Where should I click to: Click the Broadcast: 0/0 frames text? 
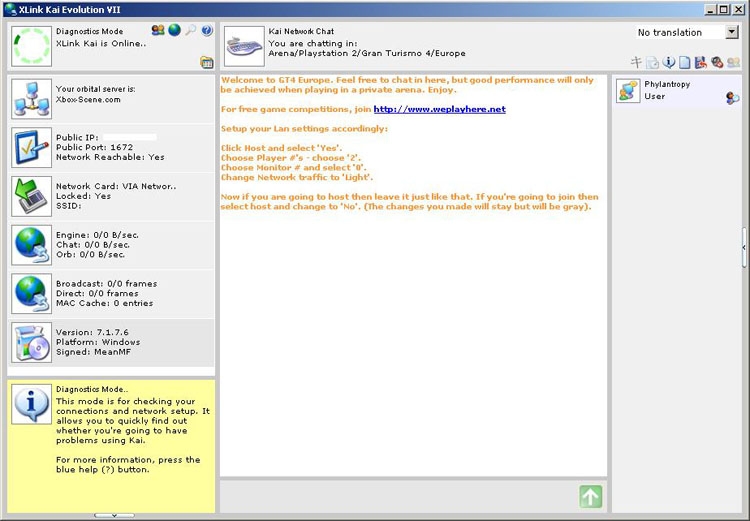[x=106, y=283]
